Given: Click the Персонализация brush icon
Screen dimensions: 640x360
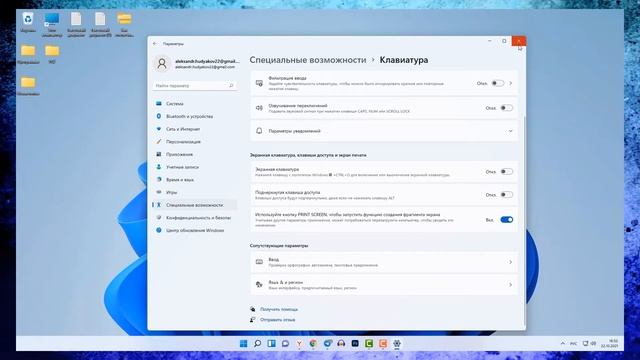Looking at the screenshot, I should pyautogui.click(x=159, y=142).
